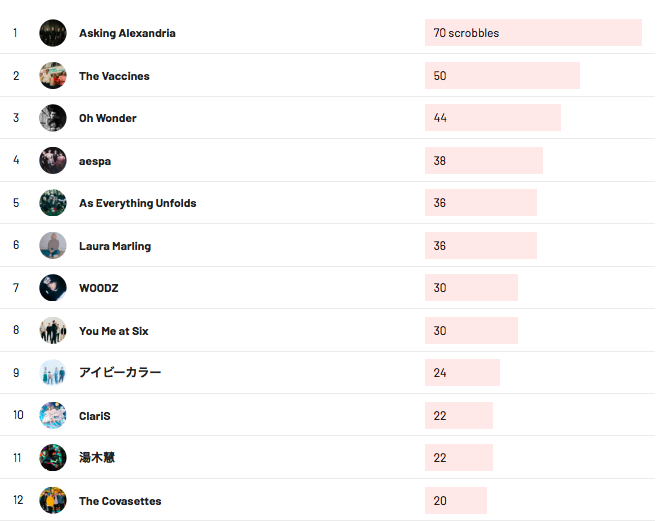
Task: Click As Everything Unfolds avatar
Action: pos(53,203)
